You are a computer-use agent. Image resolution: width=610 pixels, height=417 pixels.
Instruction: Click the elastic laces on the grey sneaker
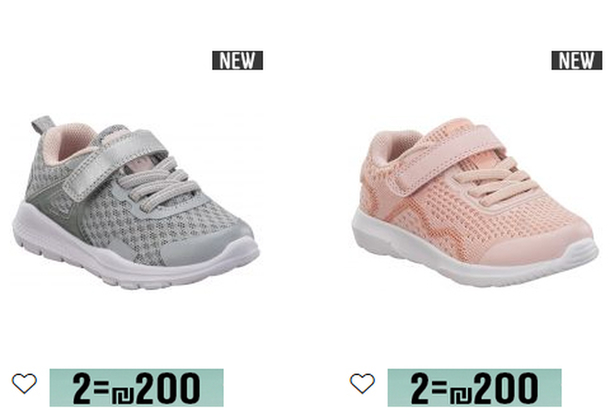tap(158, 181)
